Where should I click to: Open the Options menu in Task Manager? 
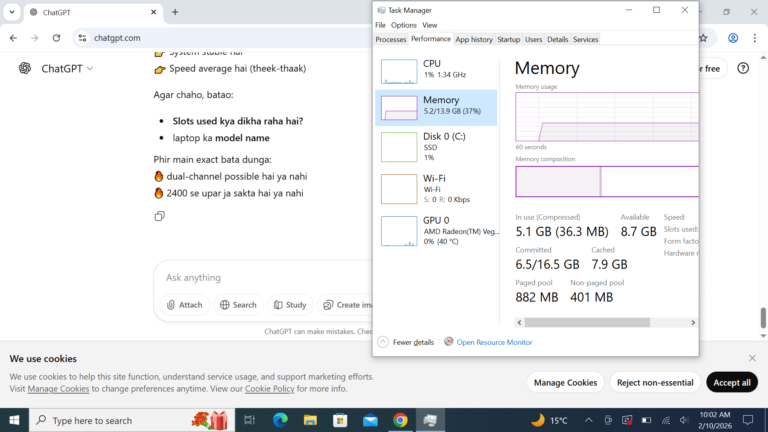point(404,25)
